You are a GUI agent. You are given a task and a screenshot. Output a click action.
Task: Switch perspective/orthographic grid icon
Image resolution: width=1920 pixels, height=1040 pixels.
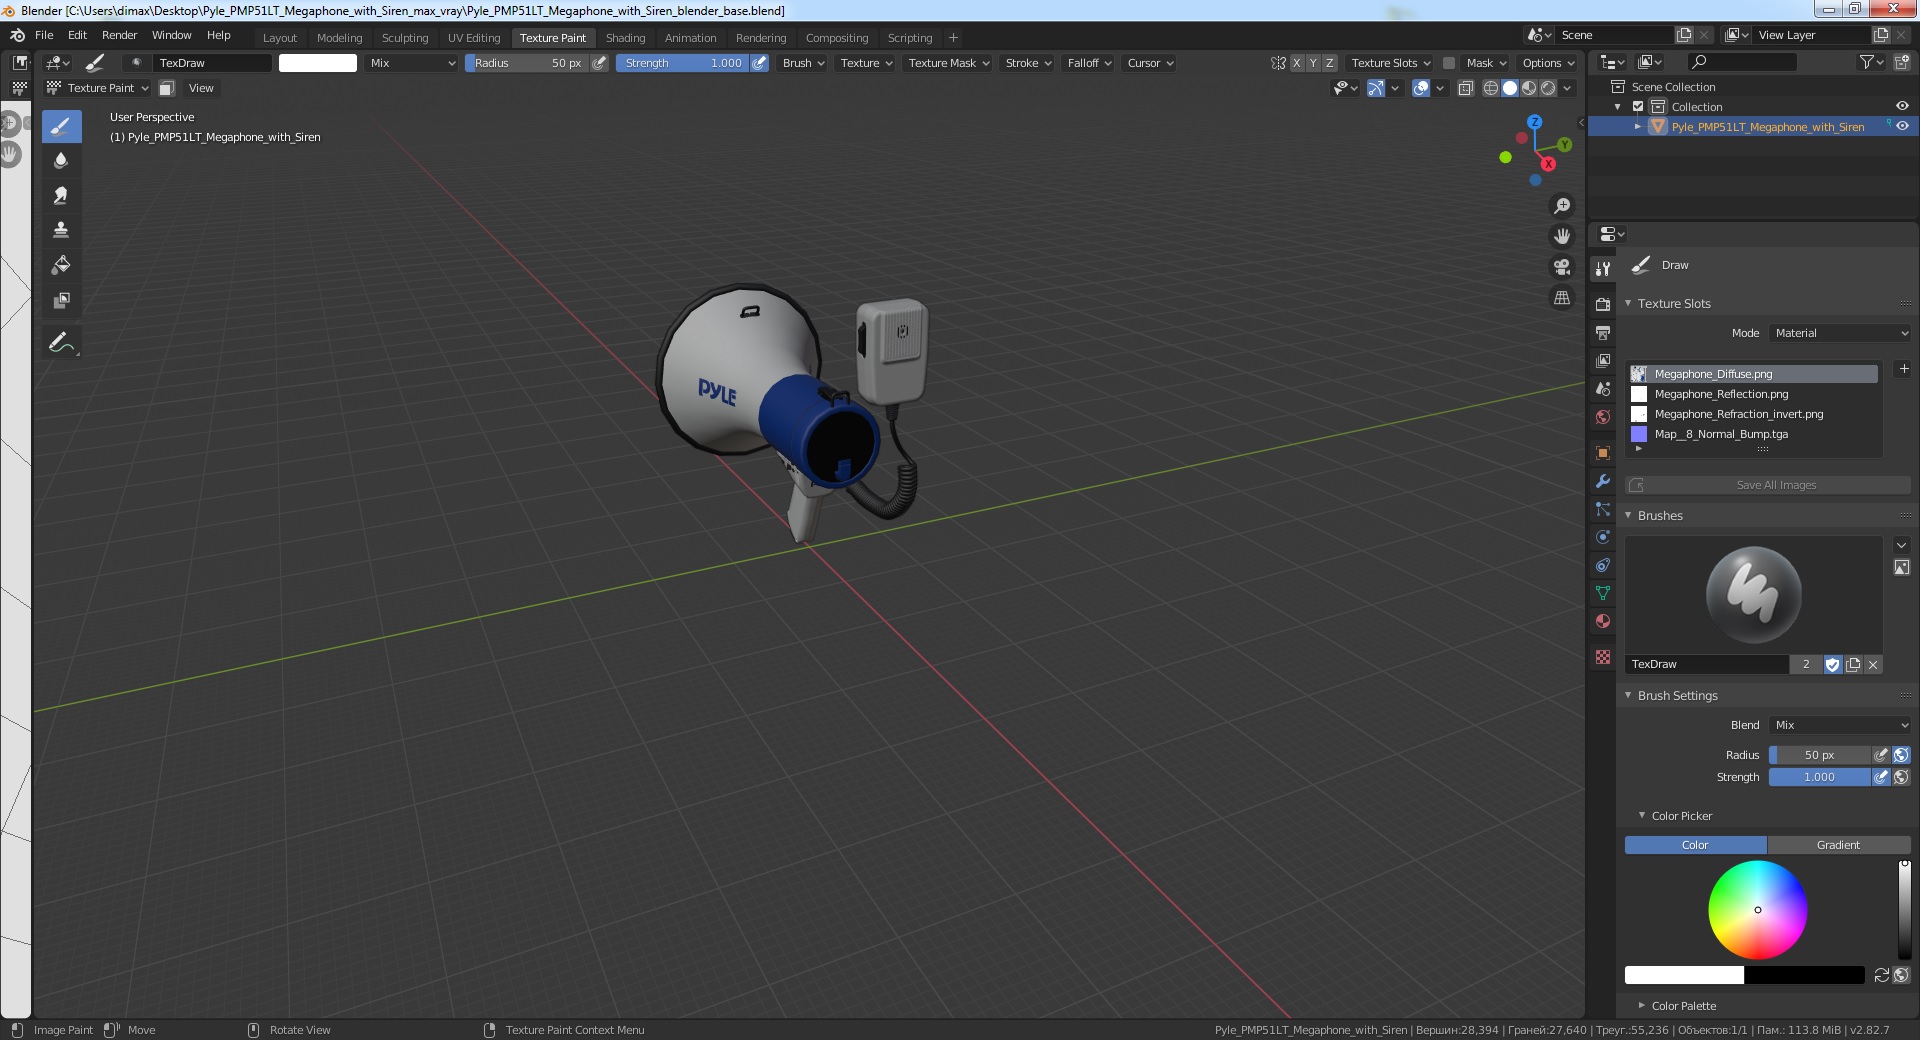(1561, 298)
